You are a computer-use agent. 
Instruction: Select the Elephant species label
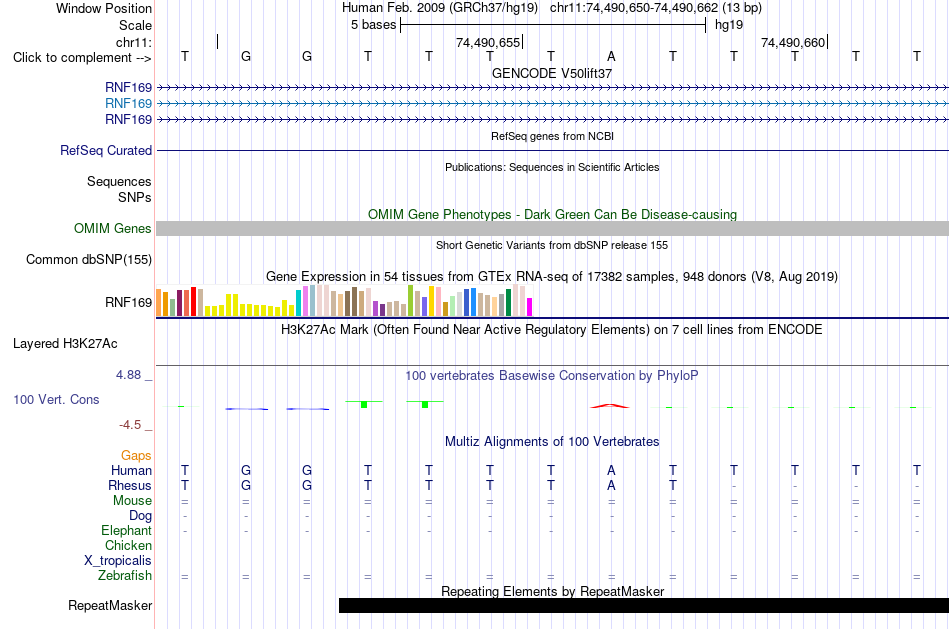(127, 530)
